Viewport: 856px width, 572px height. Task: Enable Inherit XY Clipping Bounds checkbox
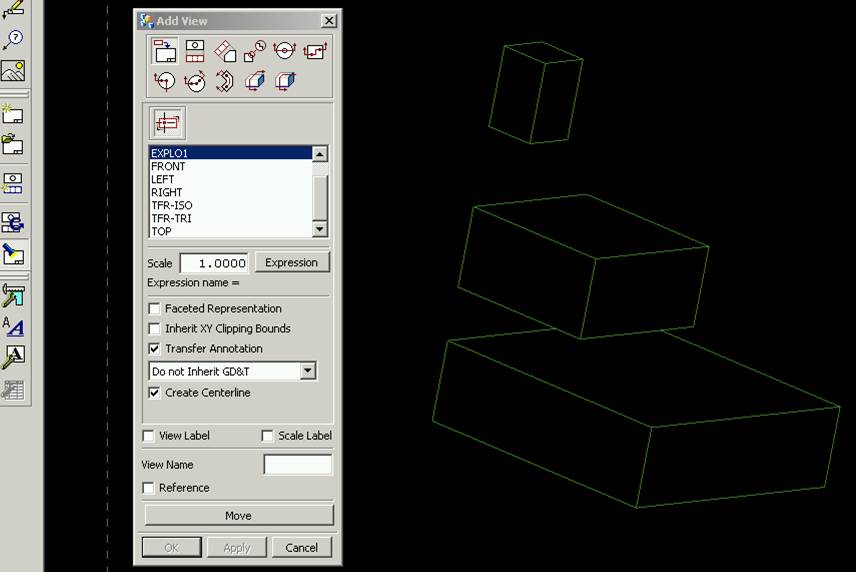154,329
